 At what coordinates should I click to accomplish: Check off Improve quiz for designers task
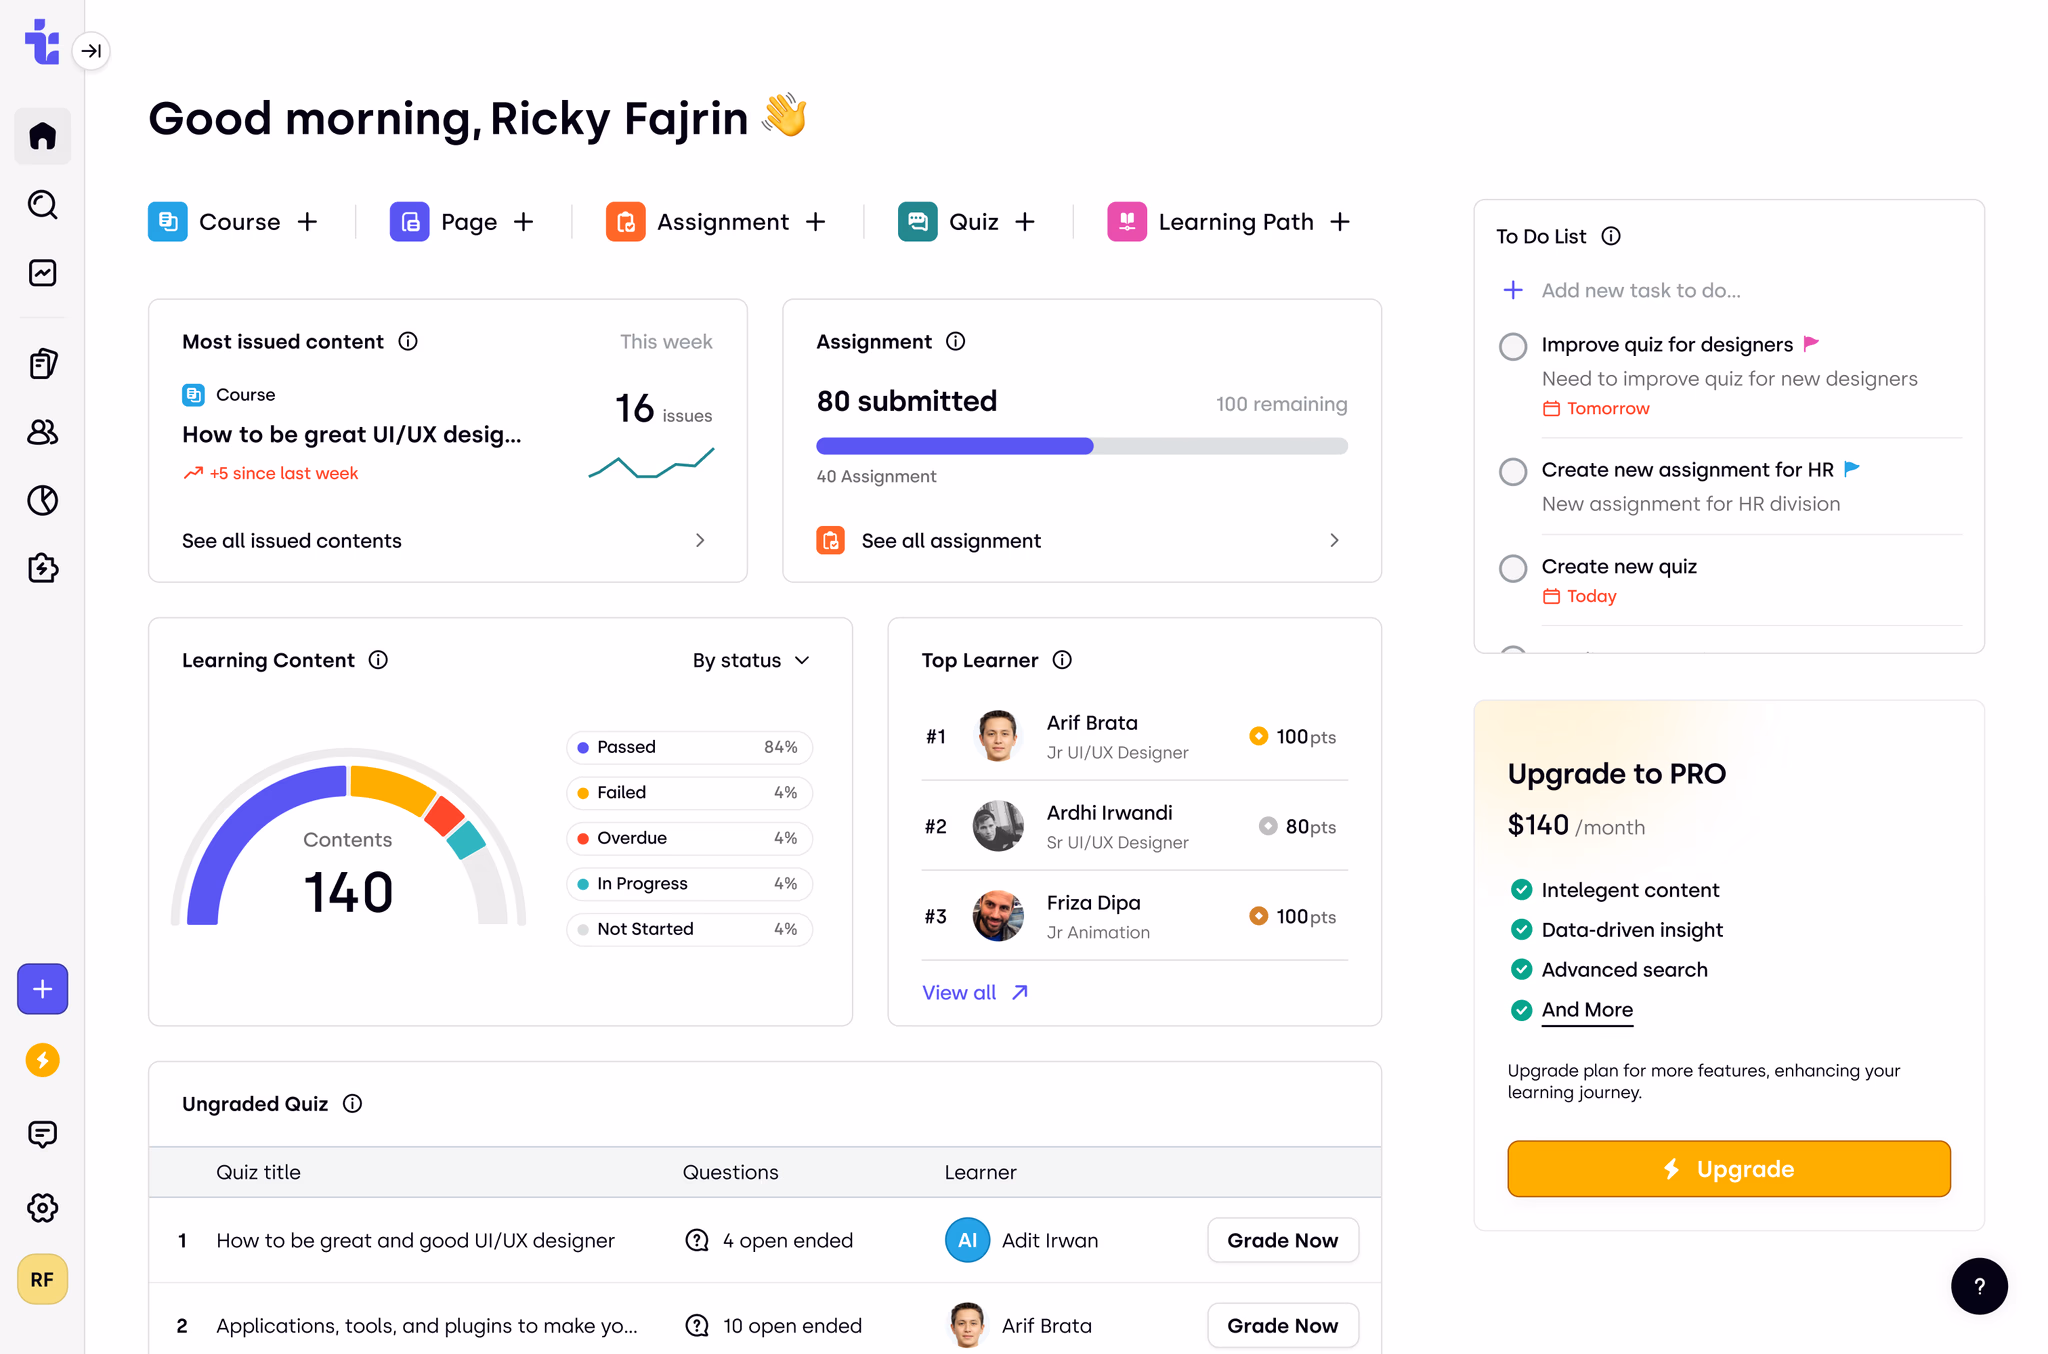click(x=1513, y=346)
